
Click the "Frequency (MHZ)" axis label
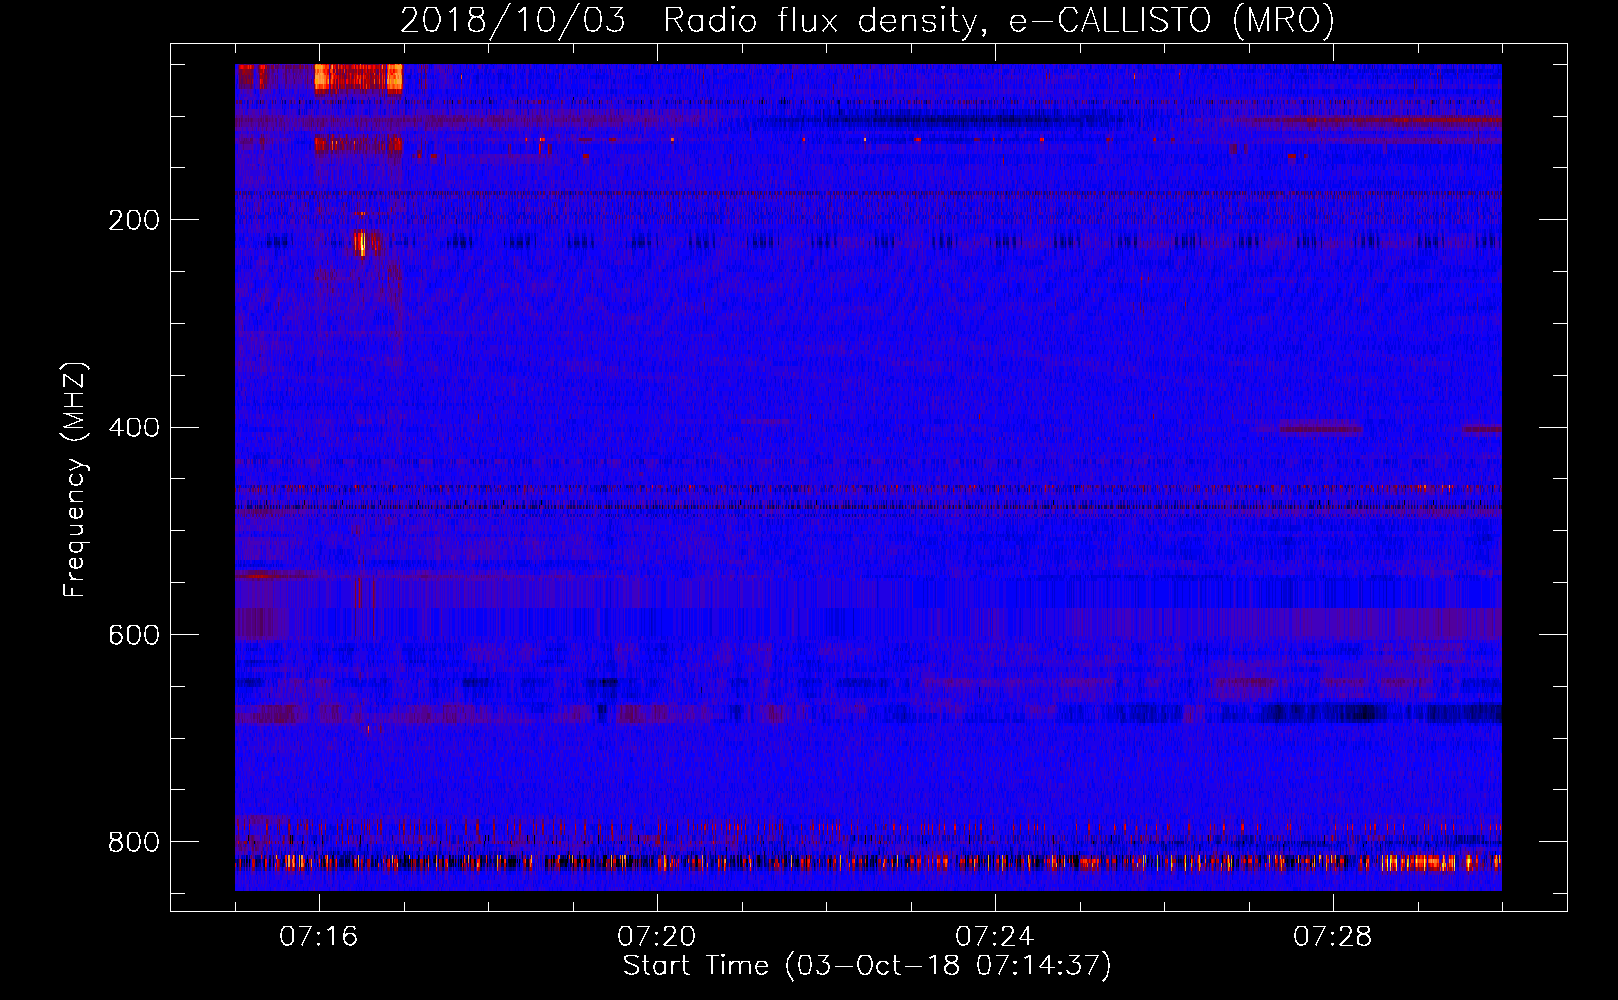75,479
